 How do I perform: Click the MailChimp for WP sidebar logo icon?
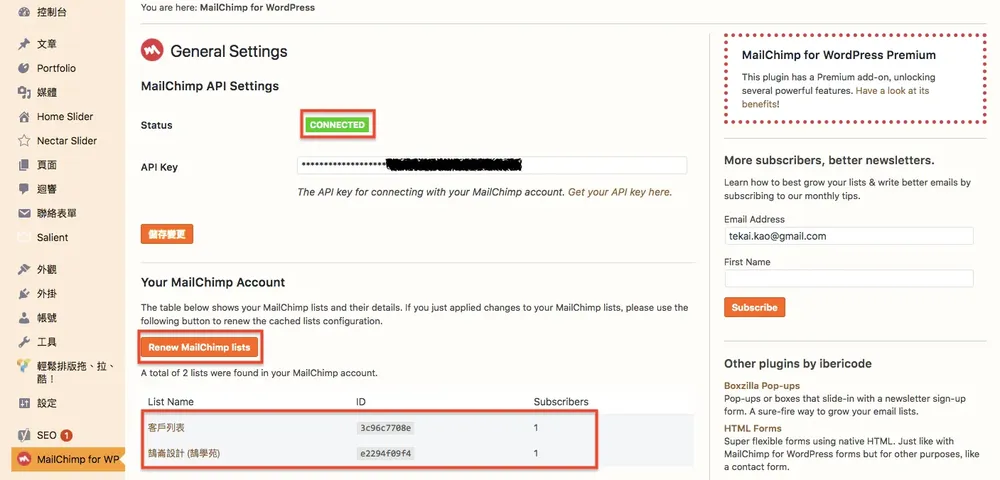24,459
